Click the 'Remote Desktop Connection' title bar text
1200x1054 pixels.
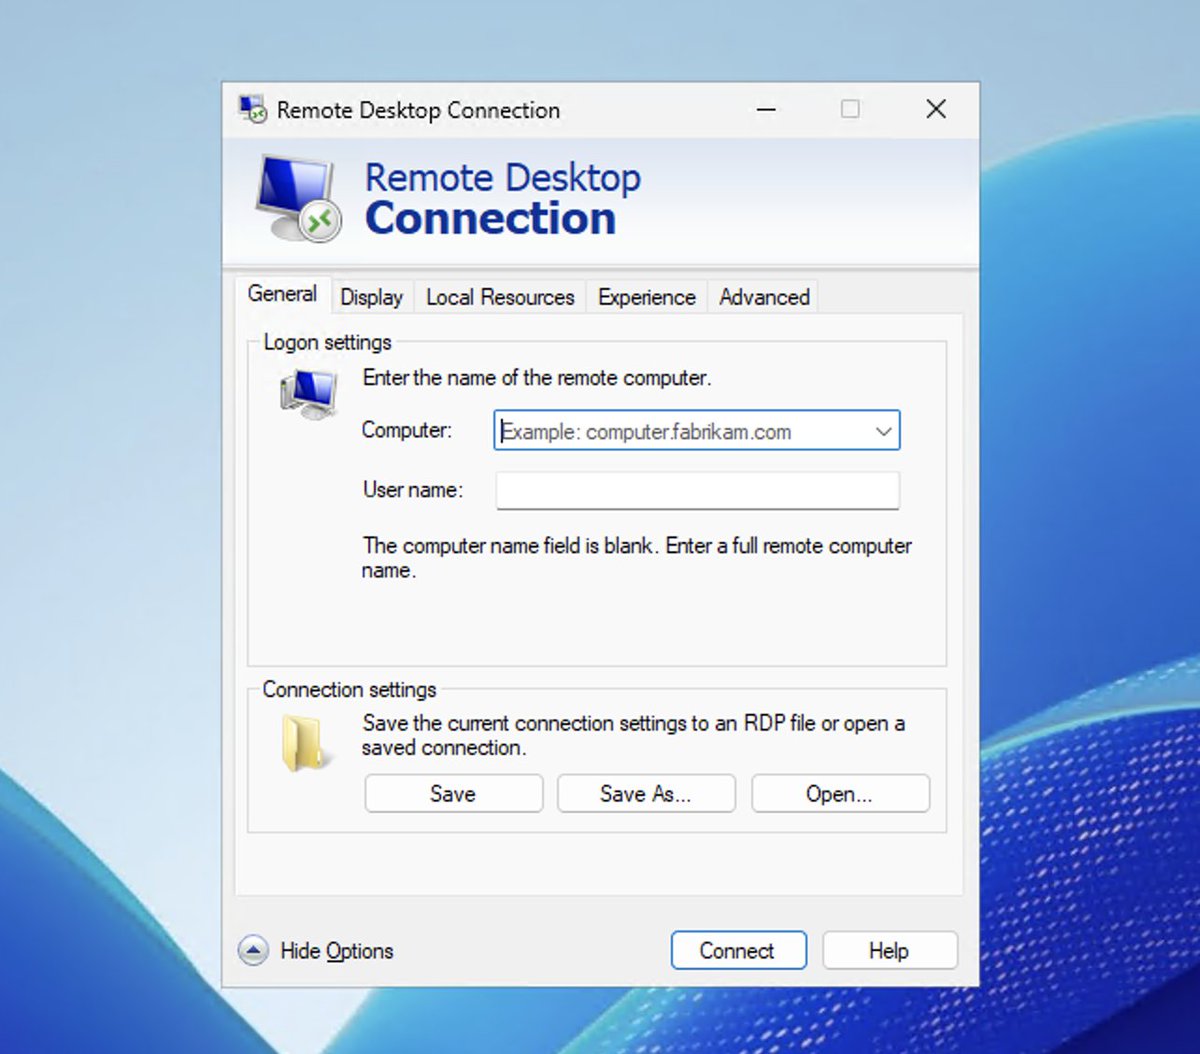[x=418, y=110]
